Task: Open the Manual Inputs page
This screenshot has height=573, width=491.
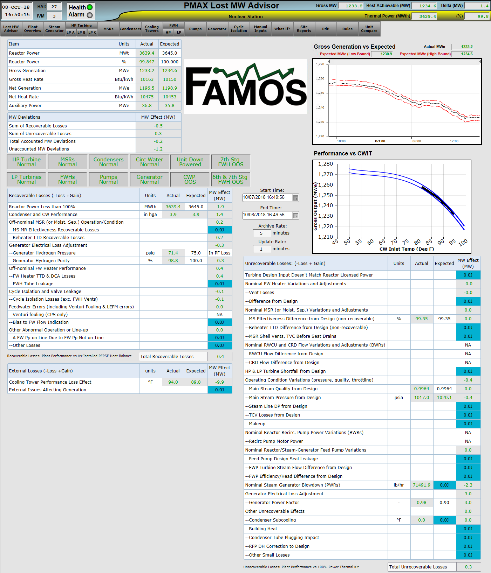Action: pyautogui.click(x=260, y=29)
